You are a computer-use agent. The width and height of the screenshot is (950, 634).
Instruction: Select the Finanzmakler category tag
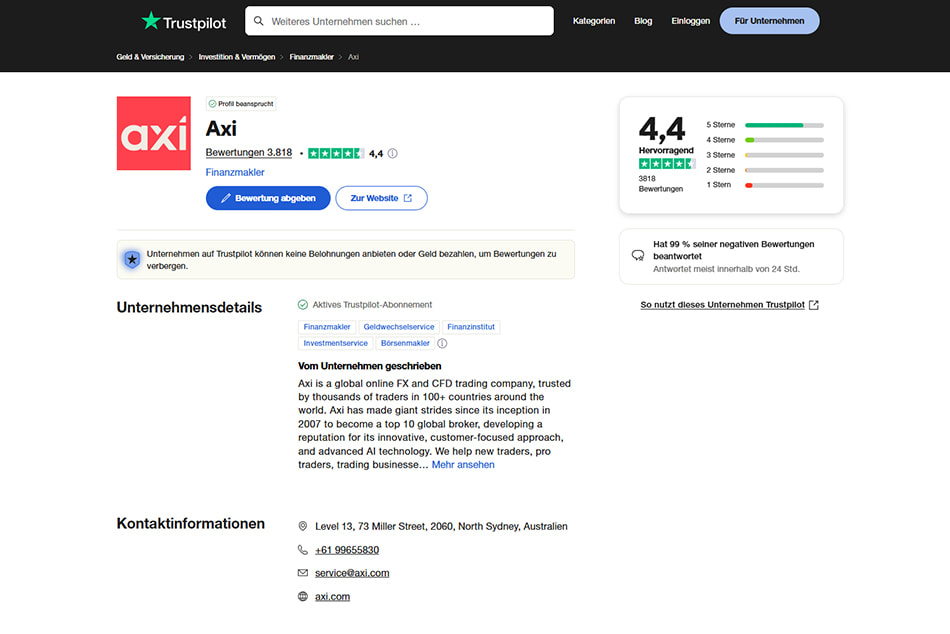pyautogui.click(x=327, y=327)
